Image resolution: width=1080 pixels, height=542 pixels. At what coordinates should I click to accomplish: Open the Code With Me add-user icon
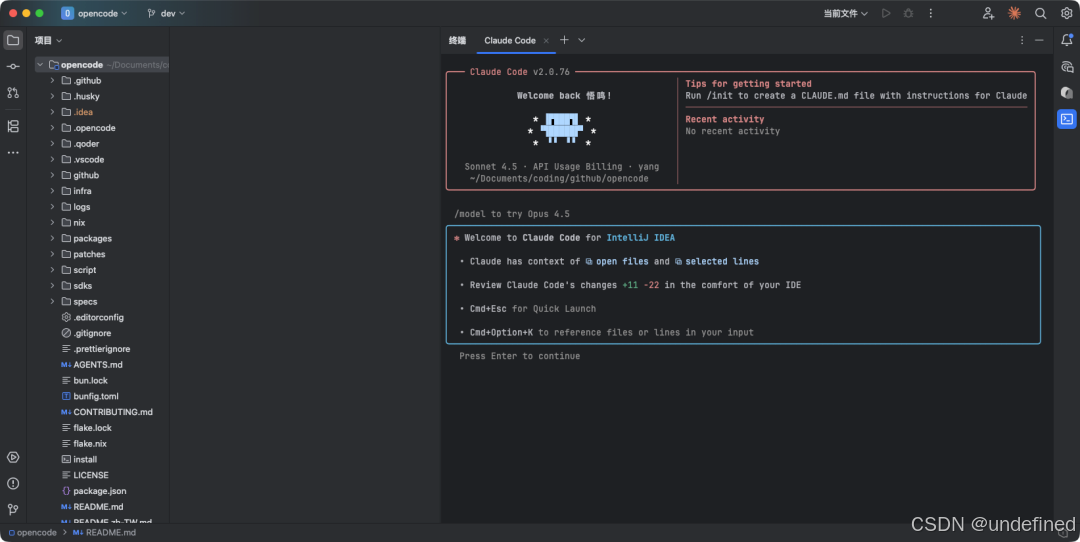(988, 13)
